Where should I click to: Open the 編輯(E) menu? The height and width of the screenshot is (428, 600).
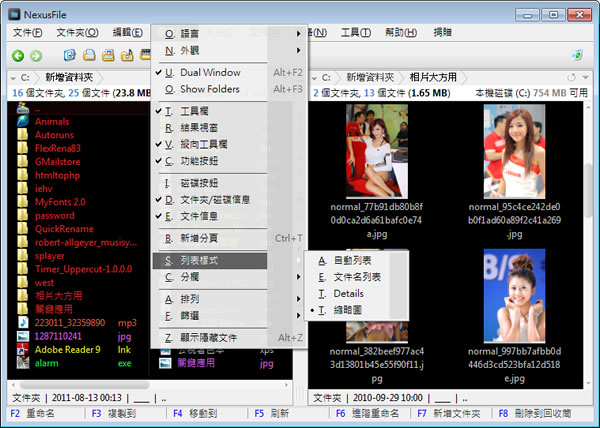pyautogui.click(x=127, y=33)
